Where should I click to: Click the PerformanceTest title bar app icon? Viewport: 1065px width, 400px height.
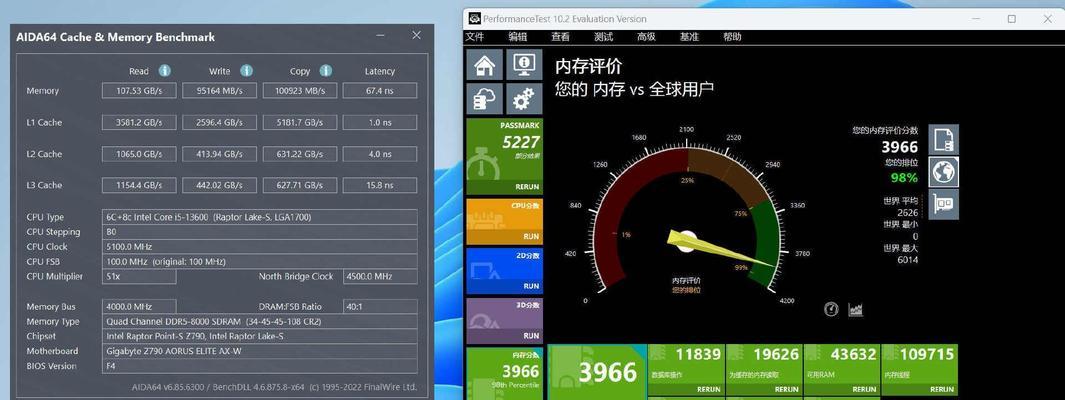[x=475, y=18]
